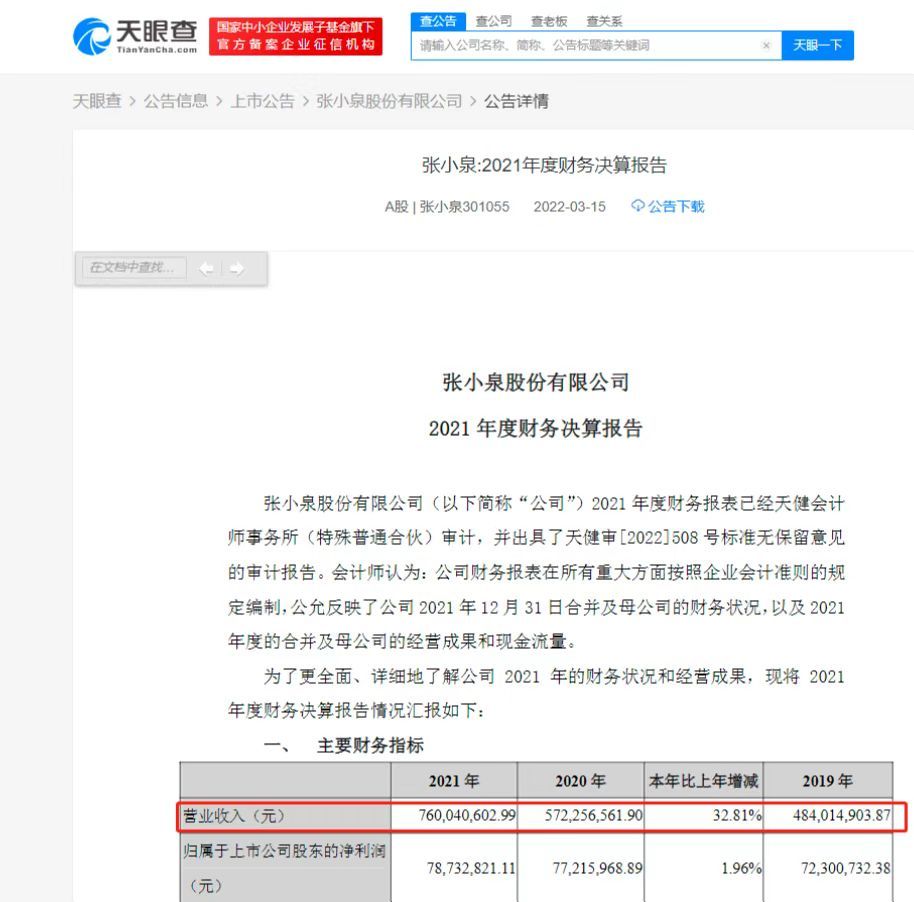Go to previous match in document search
914x902 pixels.
pyautogui.click(x=206, y=269)
